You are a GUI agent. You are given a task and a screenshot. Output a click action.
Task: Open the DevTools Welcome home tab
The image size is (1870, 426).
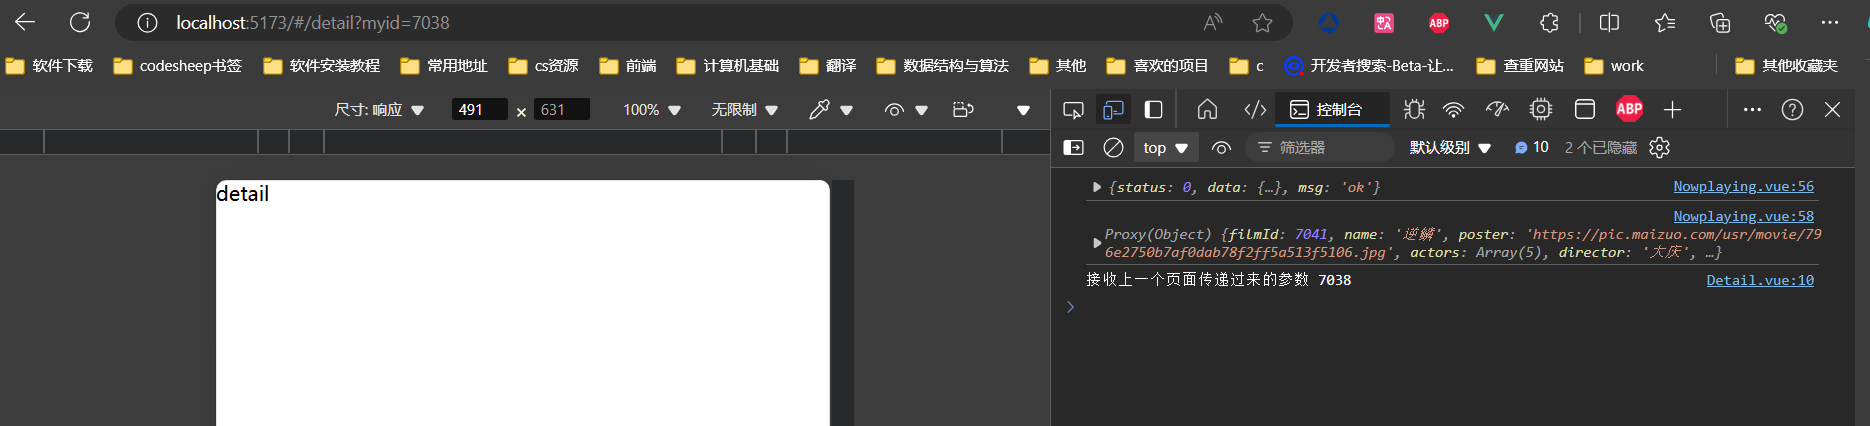point(1207,109)
